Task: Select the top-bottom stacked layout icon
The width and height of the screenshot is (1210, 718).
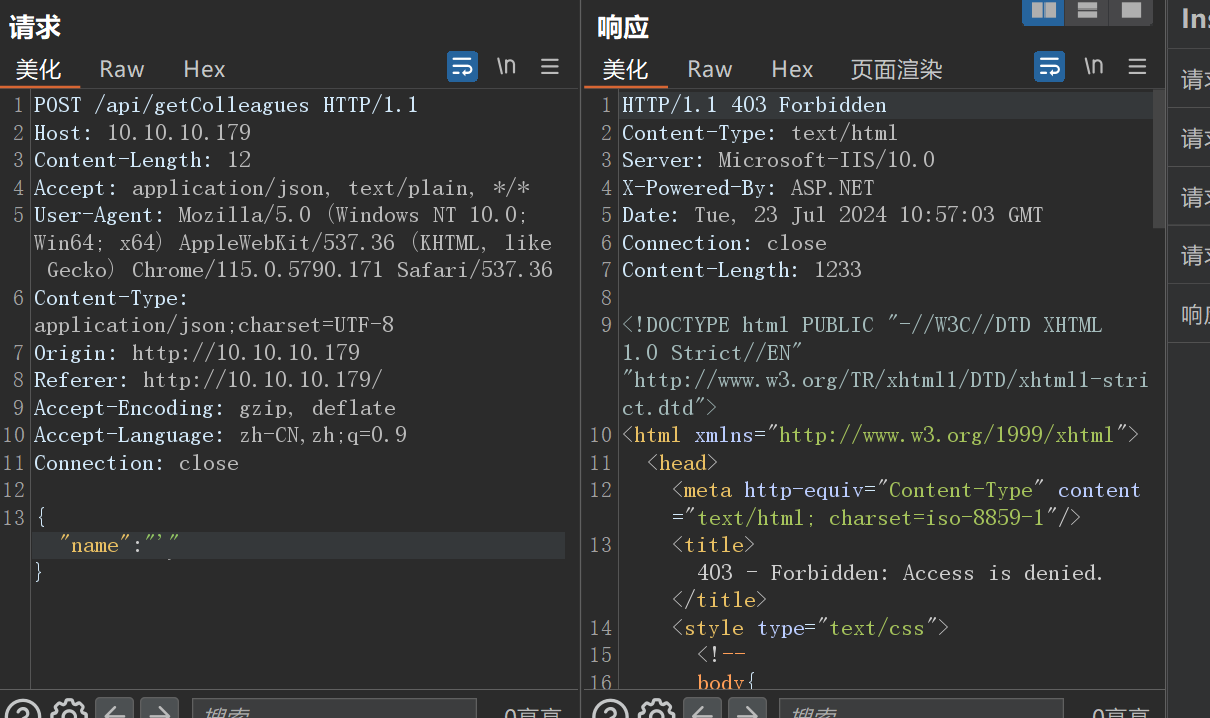Action: (1087, 11)
